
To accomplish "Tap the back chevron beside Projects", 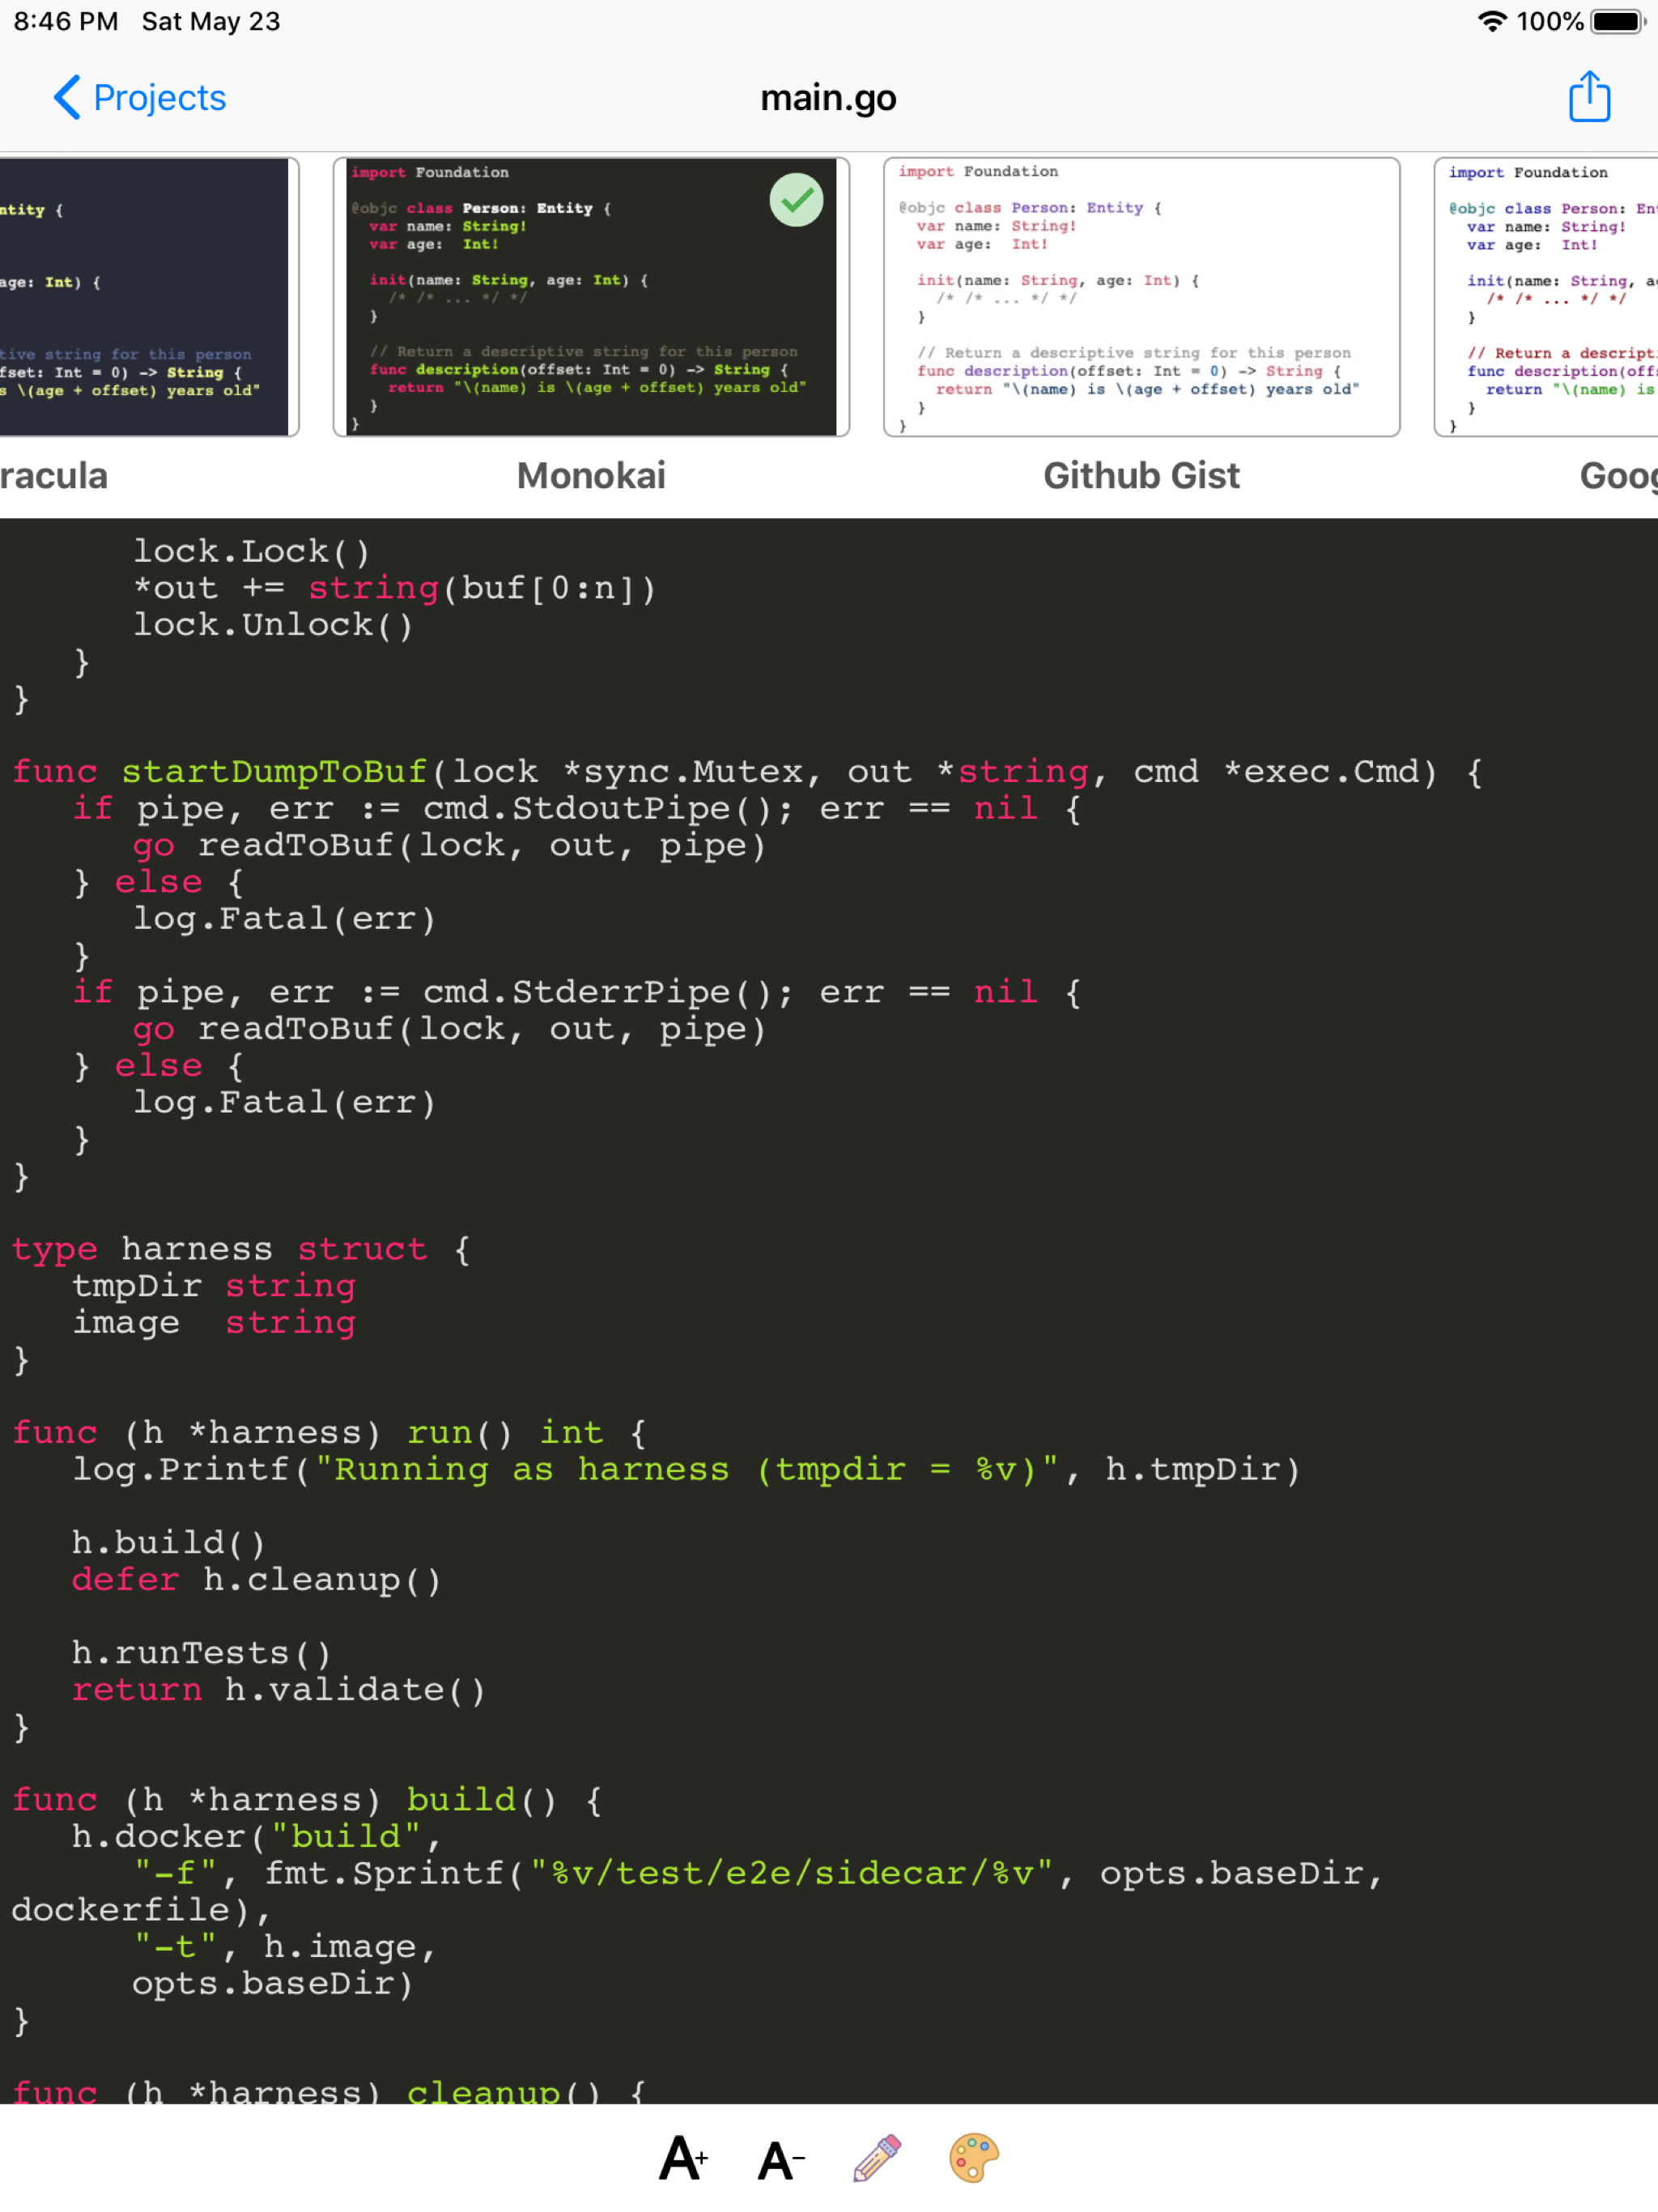I will (x=67, y=97).
